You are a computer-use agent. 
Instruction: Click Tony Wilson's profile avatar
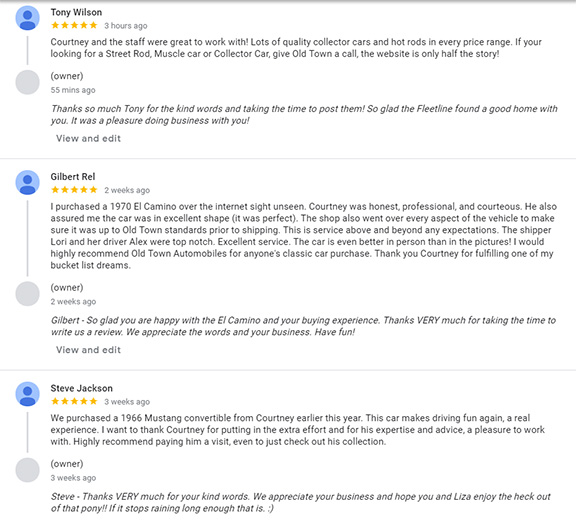(x=28, y=18)
